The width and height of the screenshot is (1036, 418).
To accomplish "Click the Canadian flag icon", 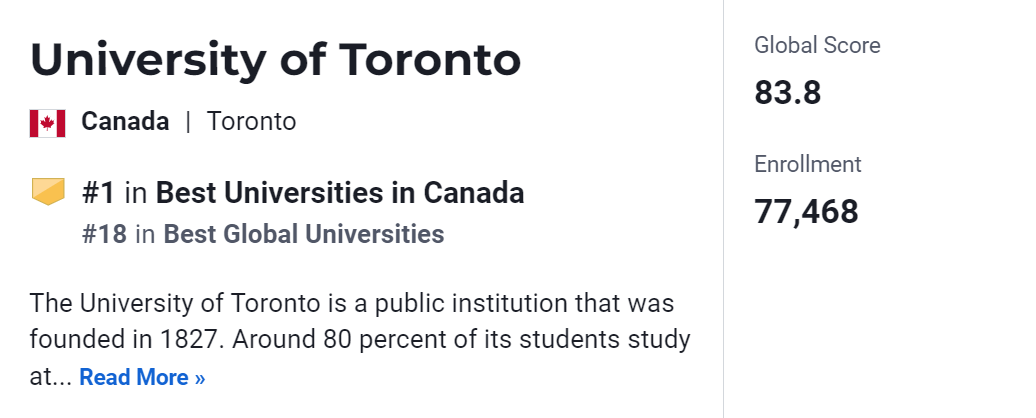I will pyautogui.click(x=47, y=123).
